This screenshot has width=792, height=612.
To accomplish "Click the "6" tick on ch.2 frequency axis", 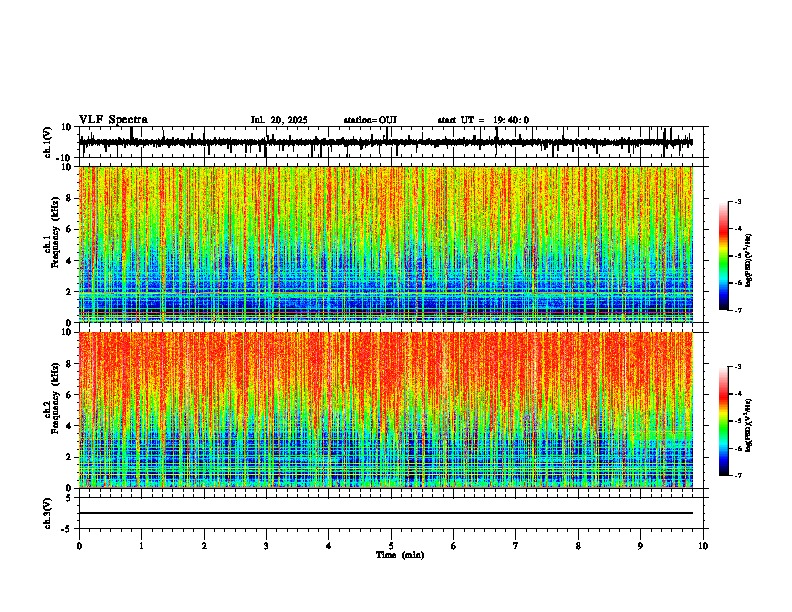I will [x=70, y=394].
